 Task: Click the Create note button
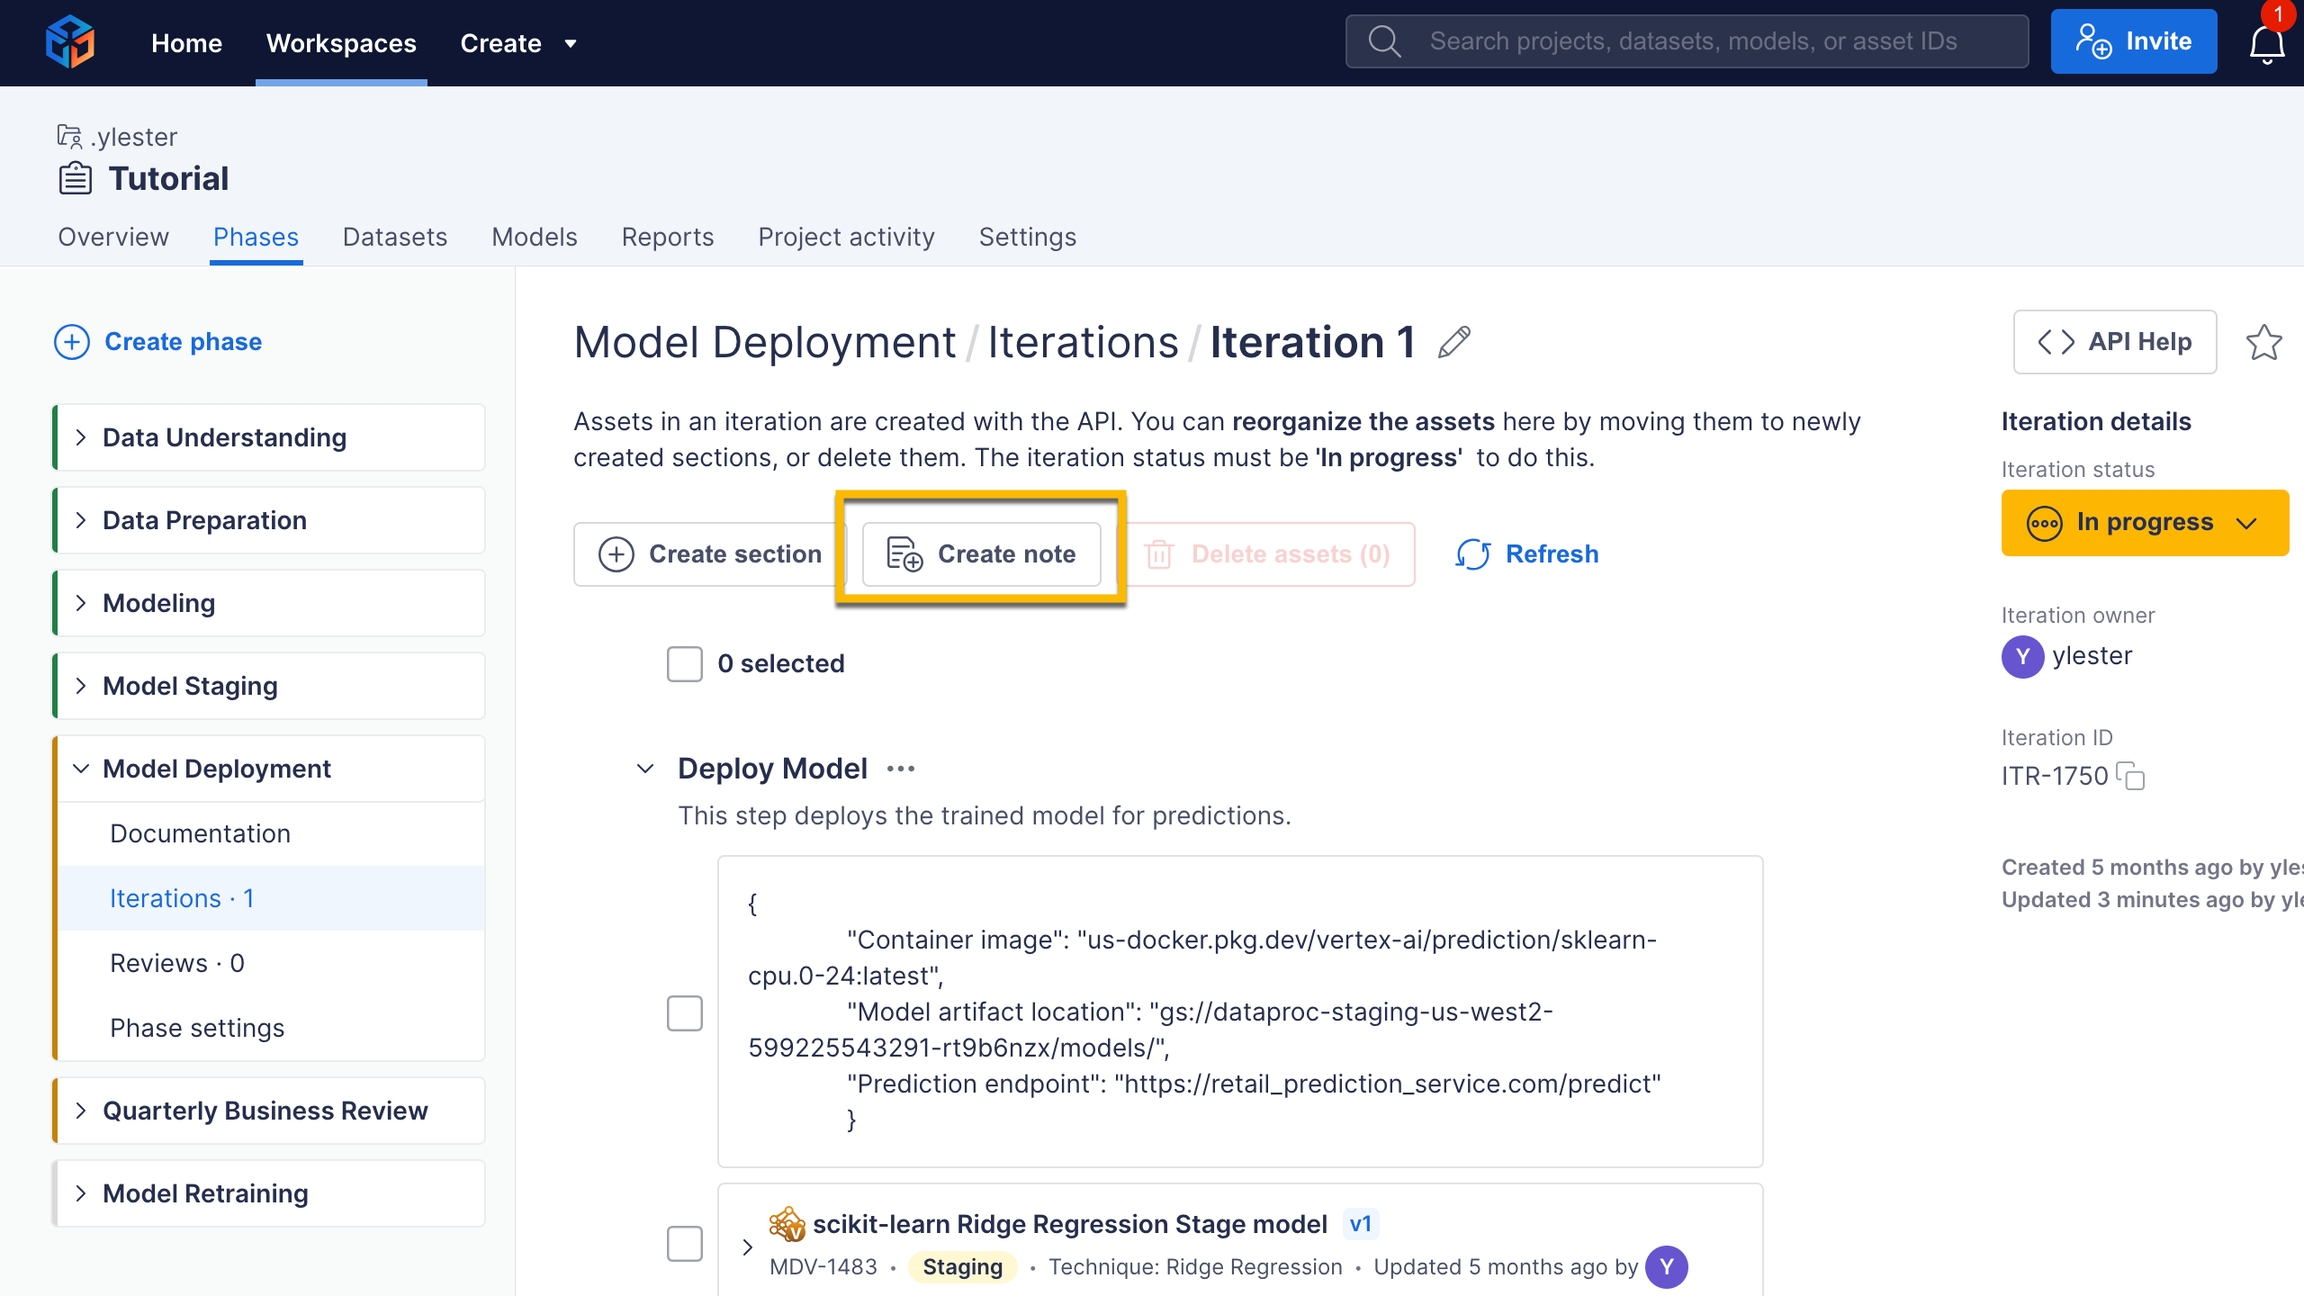tap(981, 554)
